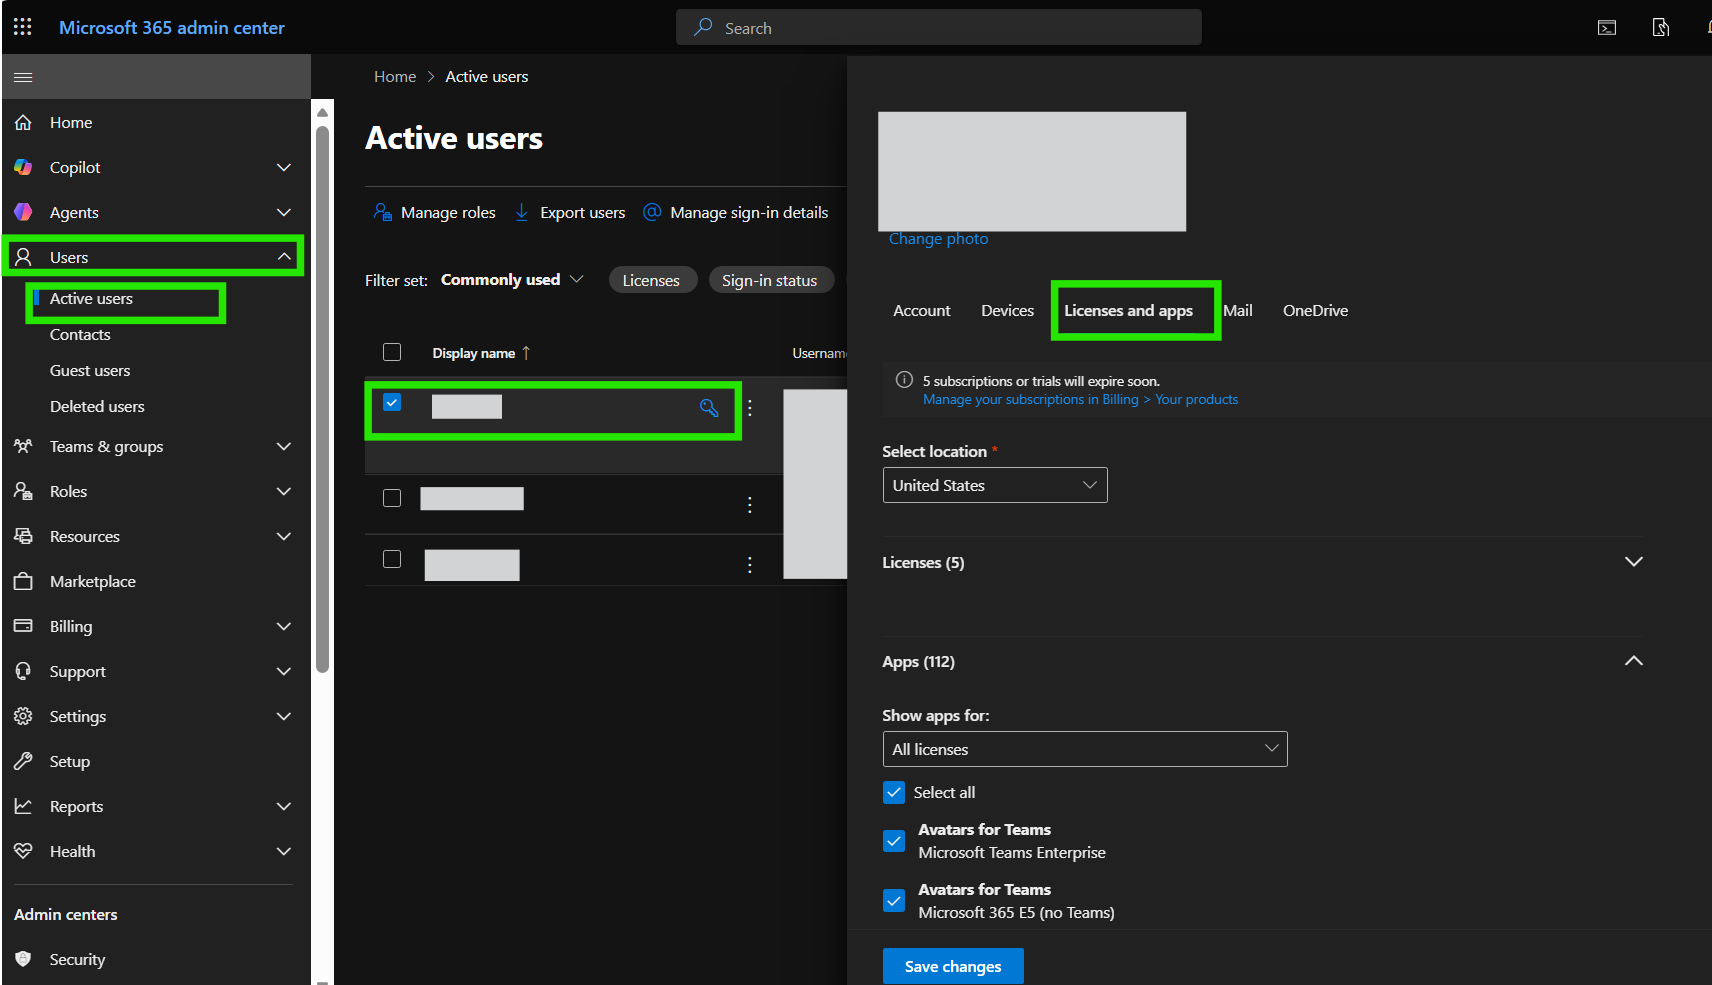Open the Show apps for dropdown

click(x=1085, y=749)
